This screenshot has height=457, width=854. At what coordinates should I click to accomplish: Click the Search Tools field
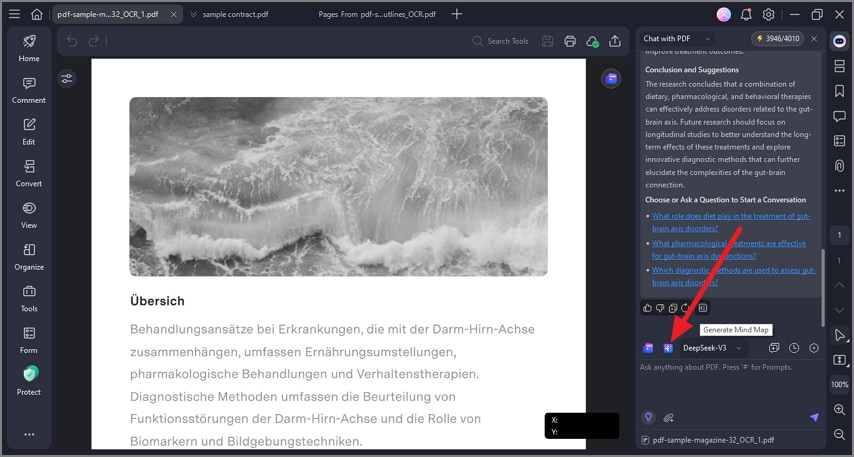(x=501, y=41)
